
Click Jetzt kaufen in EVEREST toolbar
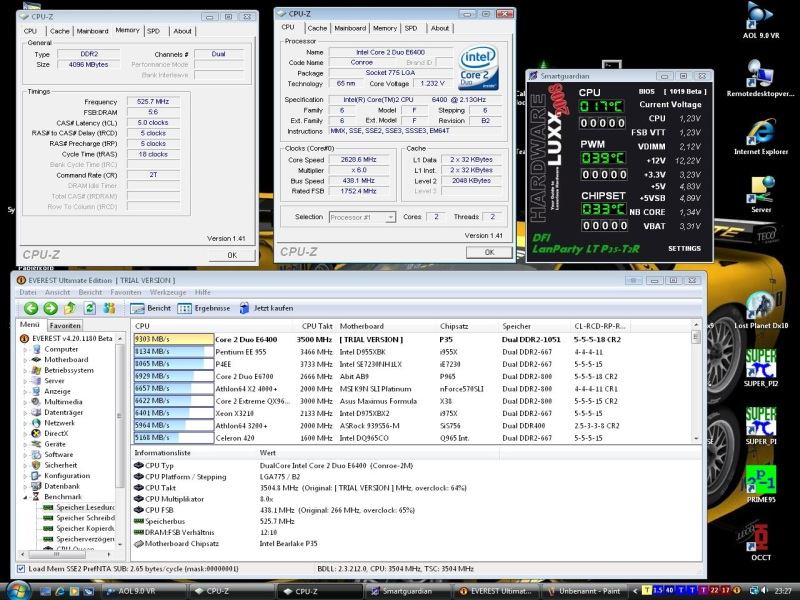pos(266,308)
